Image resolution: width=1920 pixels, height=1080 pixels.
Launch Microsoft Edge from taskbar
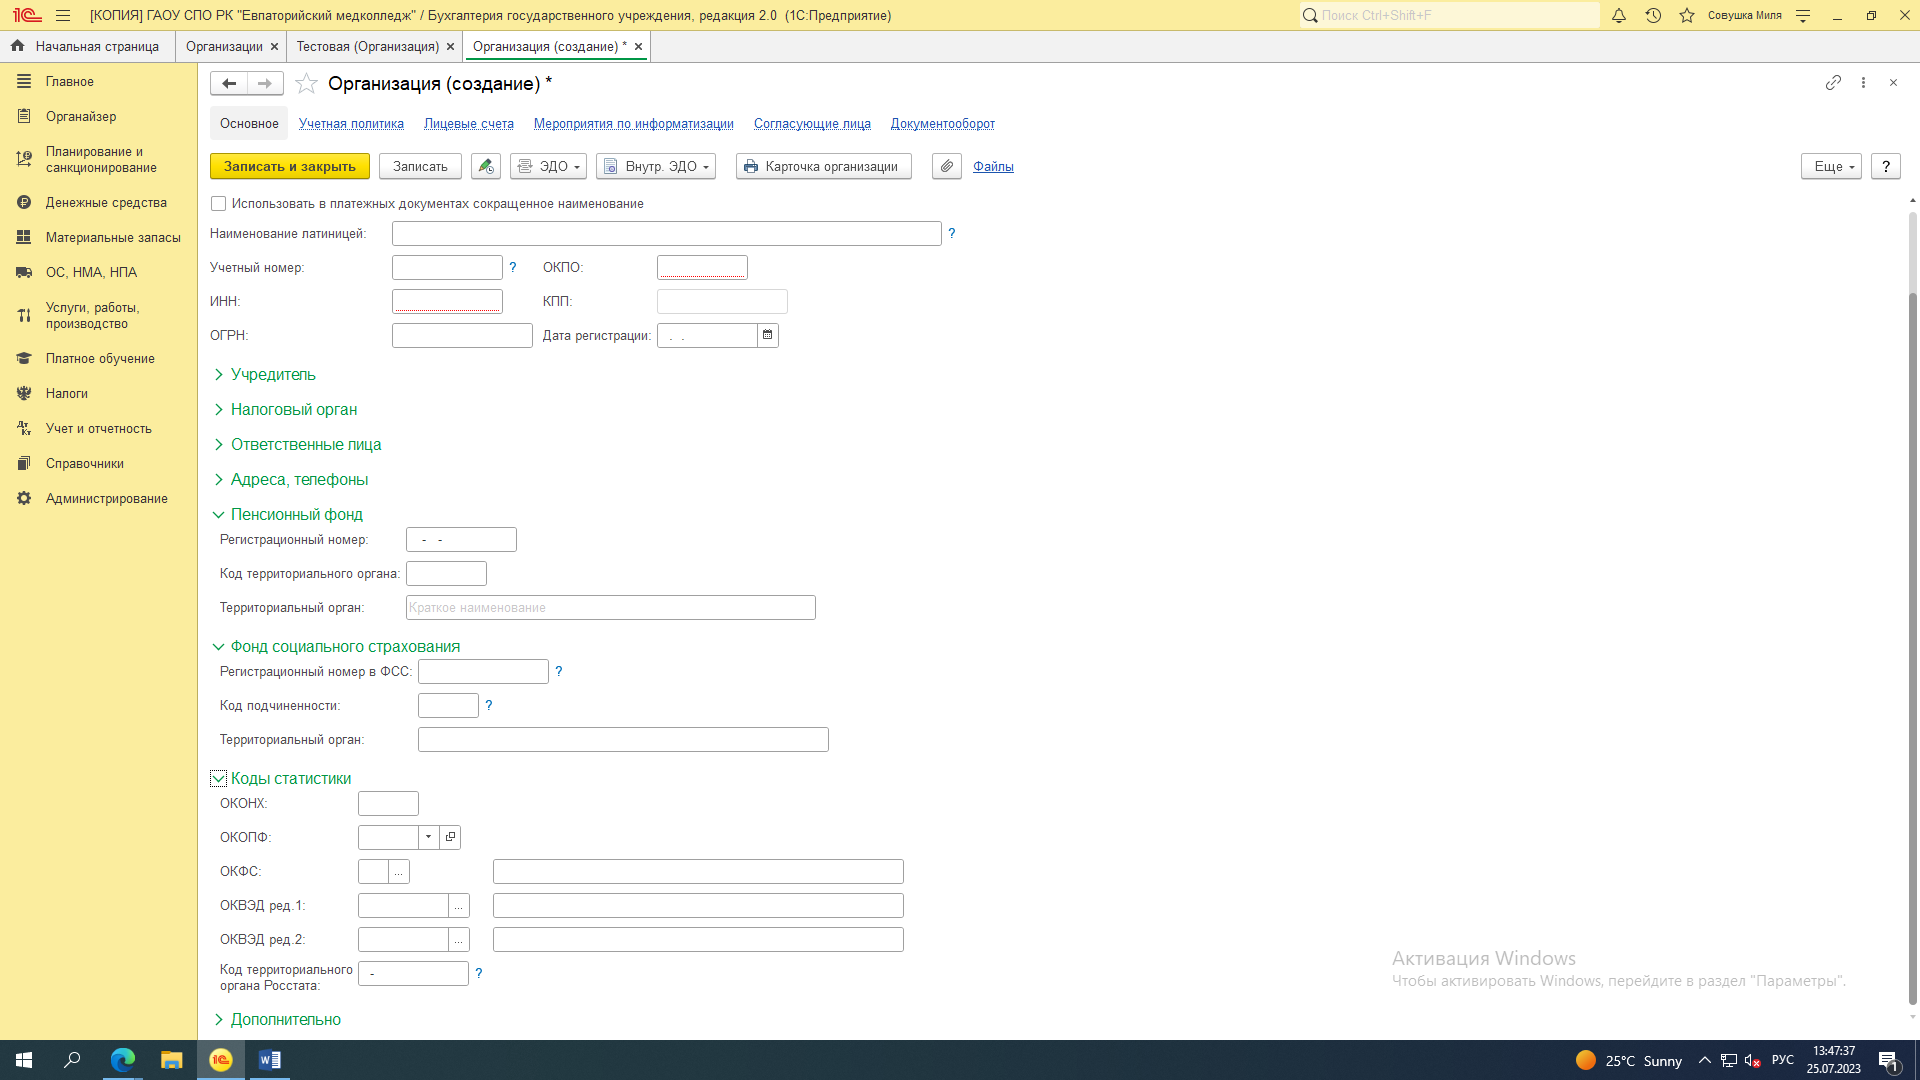click(122, 1060)
